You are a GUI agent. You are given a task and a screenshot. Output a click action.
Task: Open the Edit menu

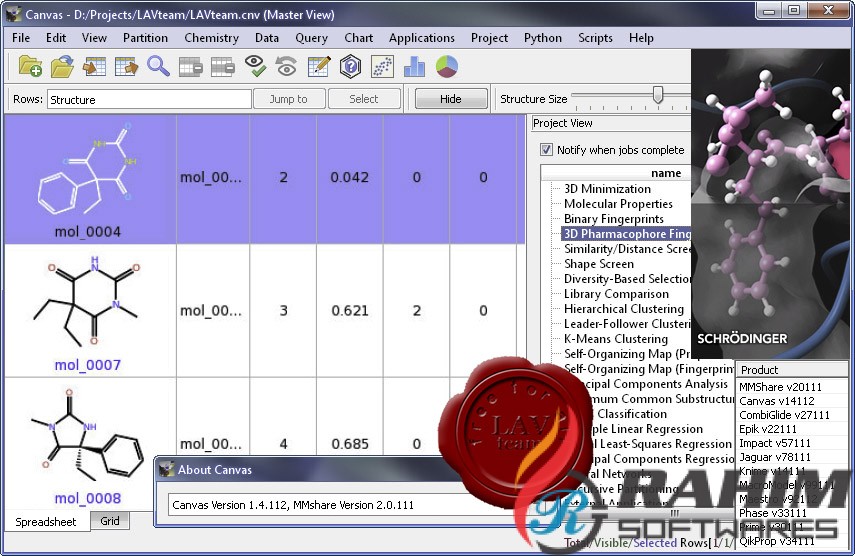56,38
